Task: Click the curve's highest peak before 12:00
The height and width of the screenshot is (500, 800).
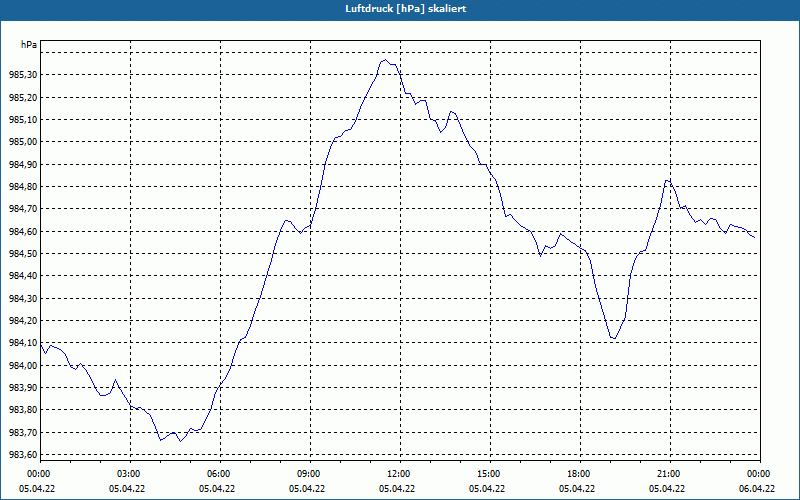Action: pos(386,60)
